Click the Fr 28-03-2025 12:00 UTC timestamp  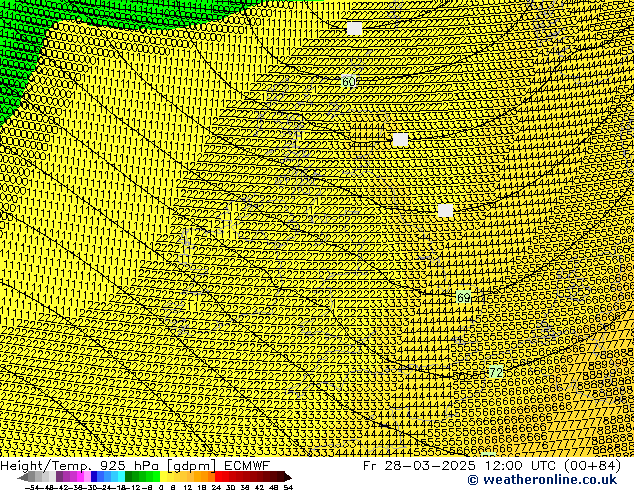coord(492,466)
